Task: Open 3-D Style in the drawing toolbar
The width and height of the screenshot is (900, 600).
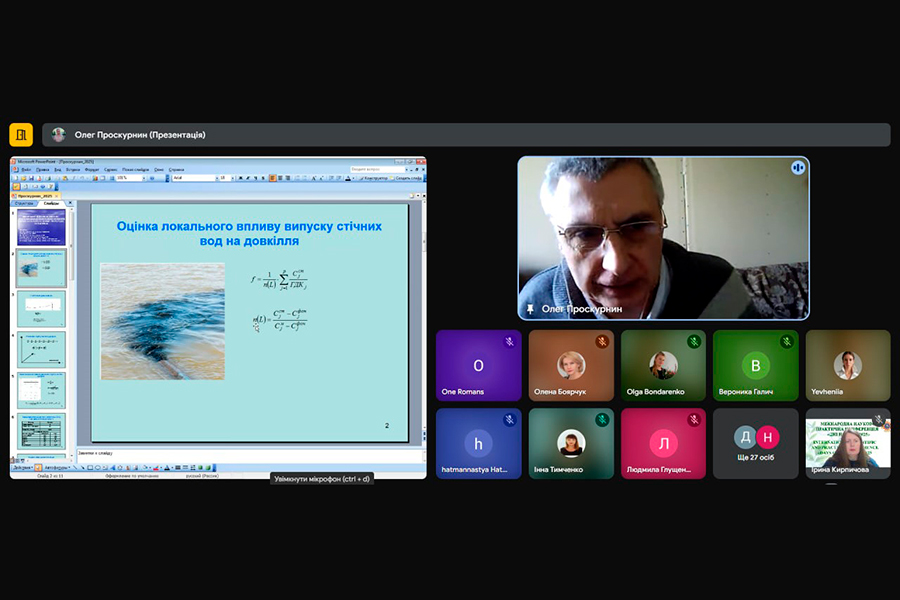Action: (208, 467)
